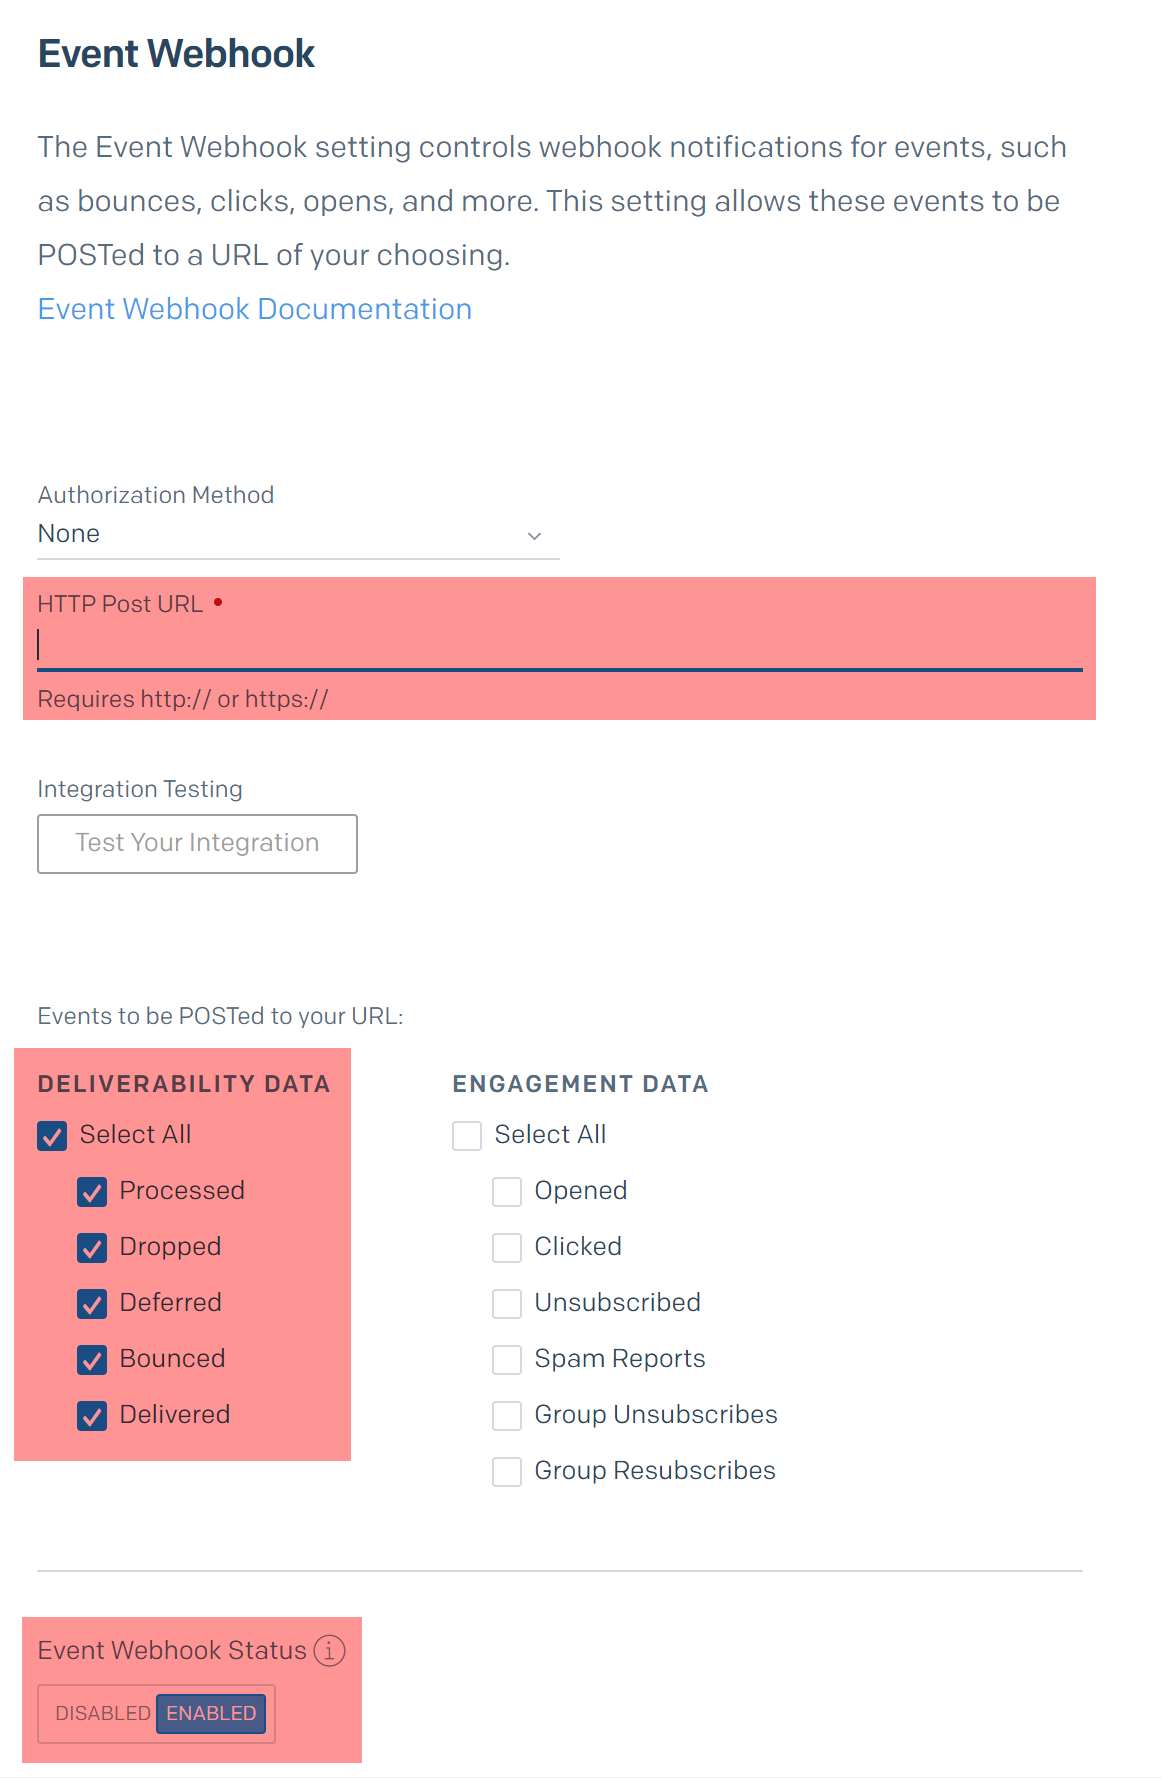Viewport: 1162px width, 1778px height.
Task: Switch webhook status toggle to DISABLED
Action: point(102,1713)
